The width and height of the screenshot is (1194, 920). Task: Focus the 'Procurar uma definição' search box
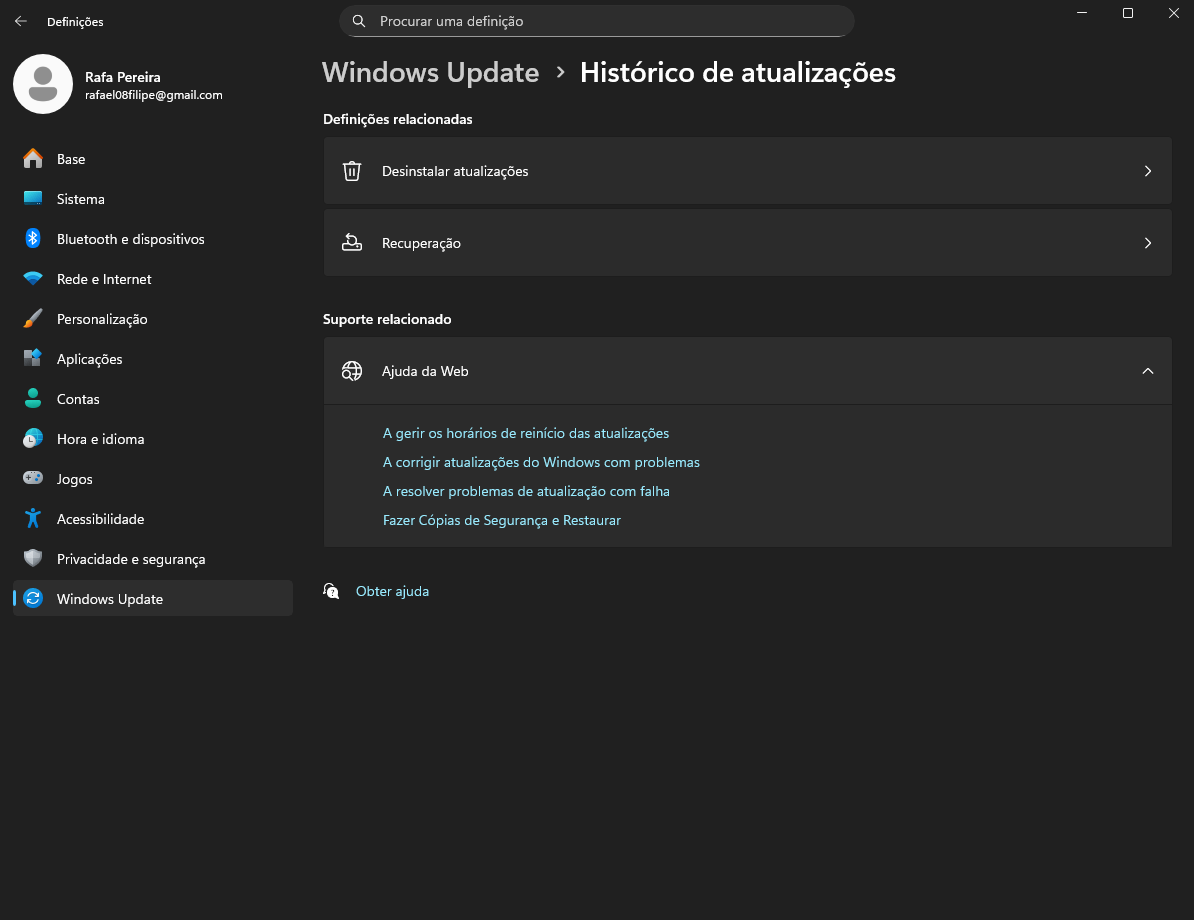(596, 21)
